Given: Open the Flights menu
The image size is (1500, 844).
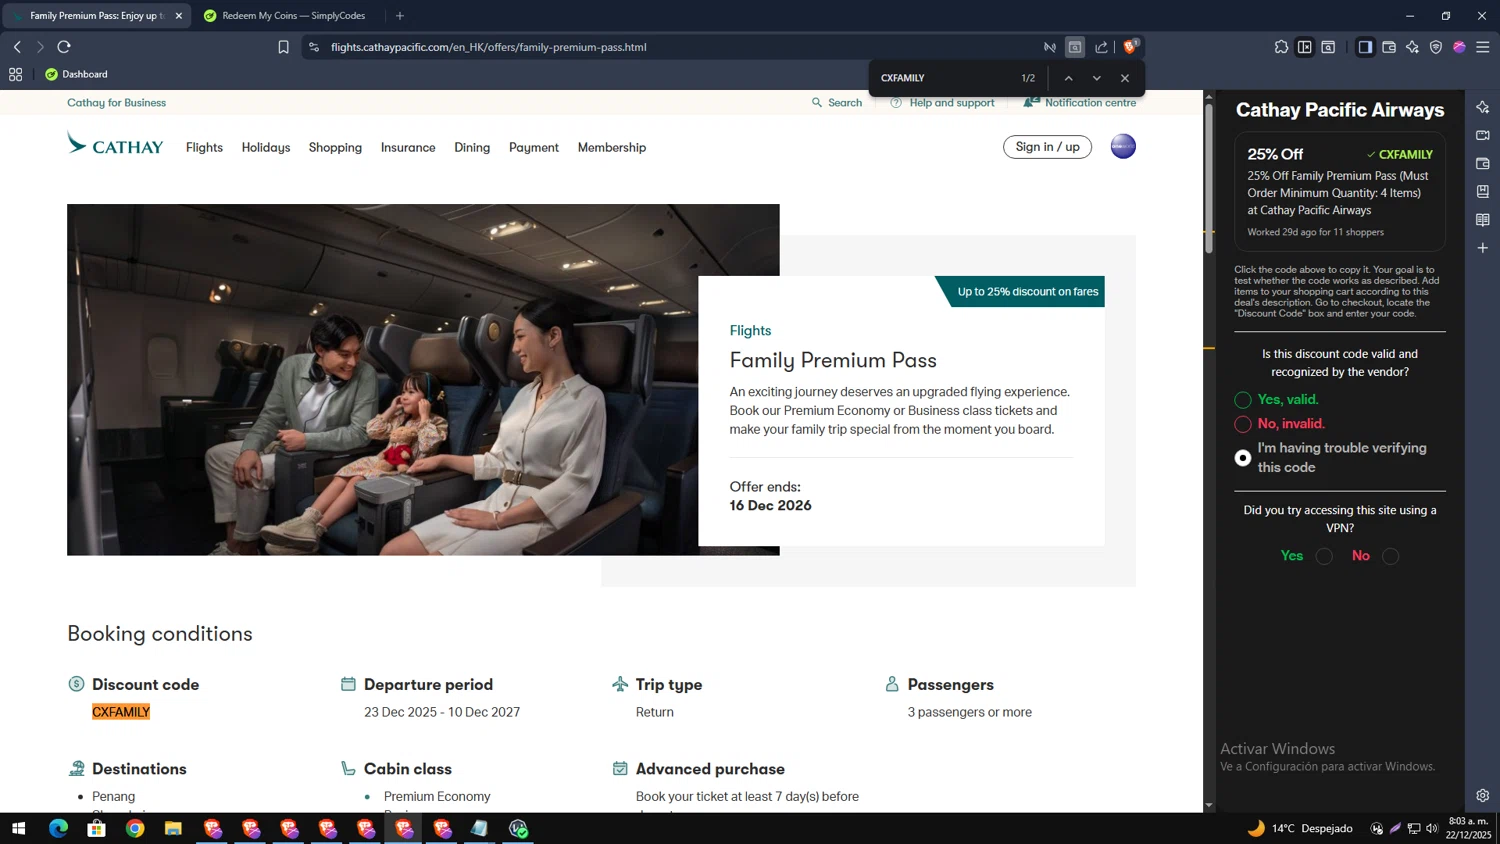Looking at the screenshot, I should [x=204, y=147].
